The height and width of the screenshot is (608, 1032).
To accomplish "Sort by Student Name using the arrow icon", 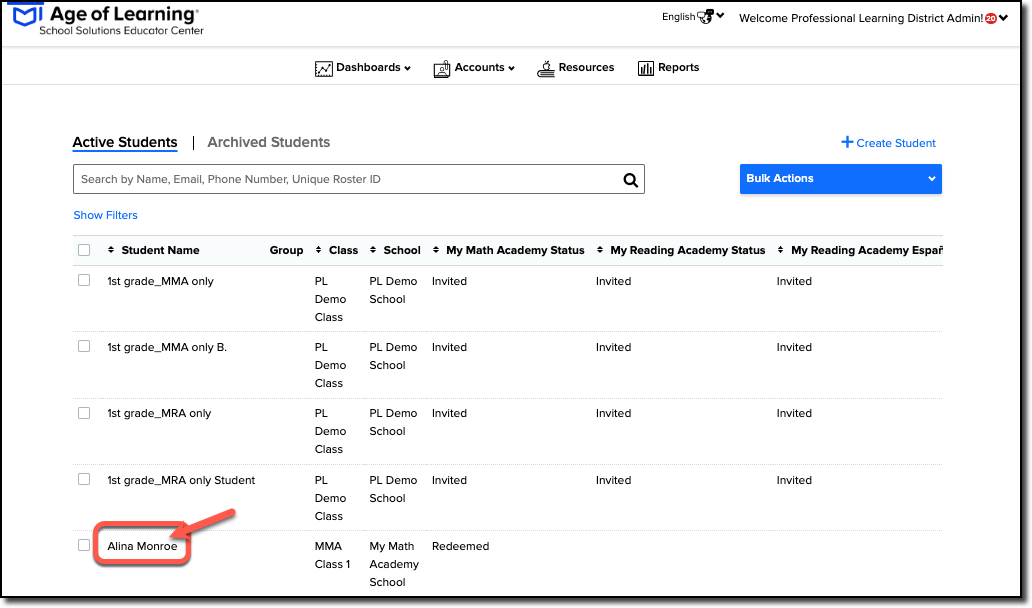I will (x=111, y=250).
